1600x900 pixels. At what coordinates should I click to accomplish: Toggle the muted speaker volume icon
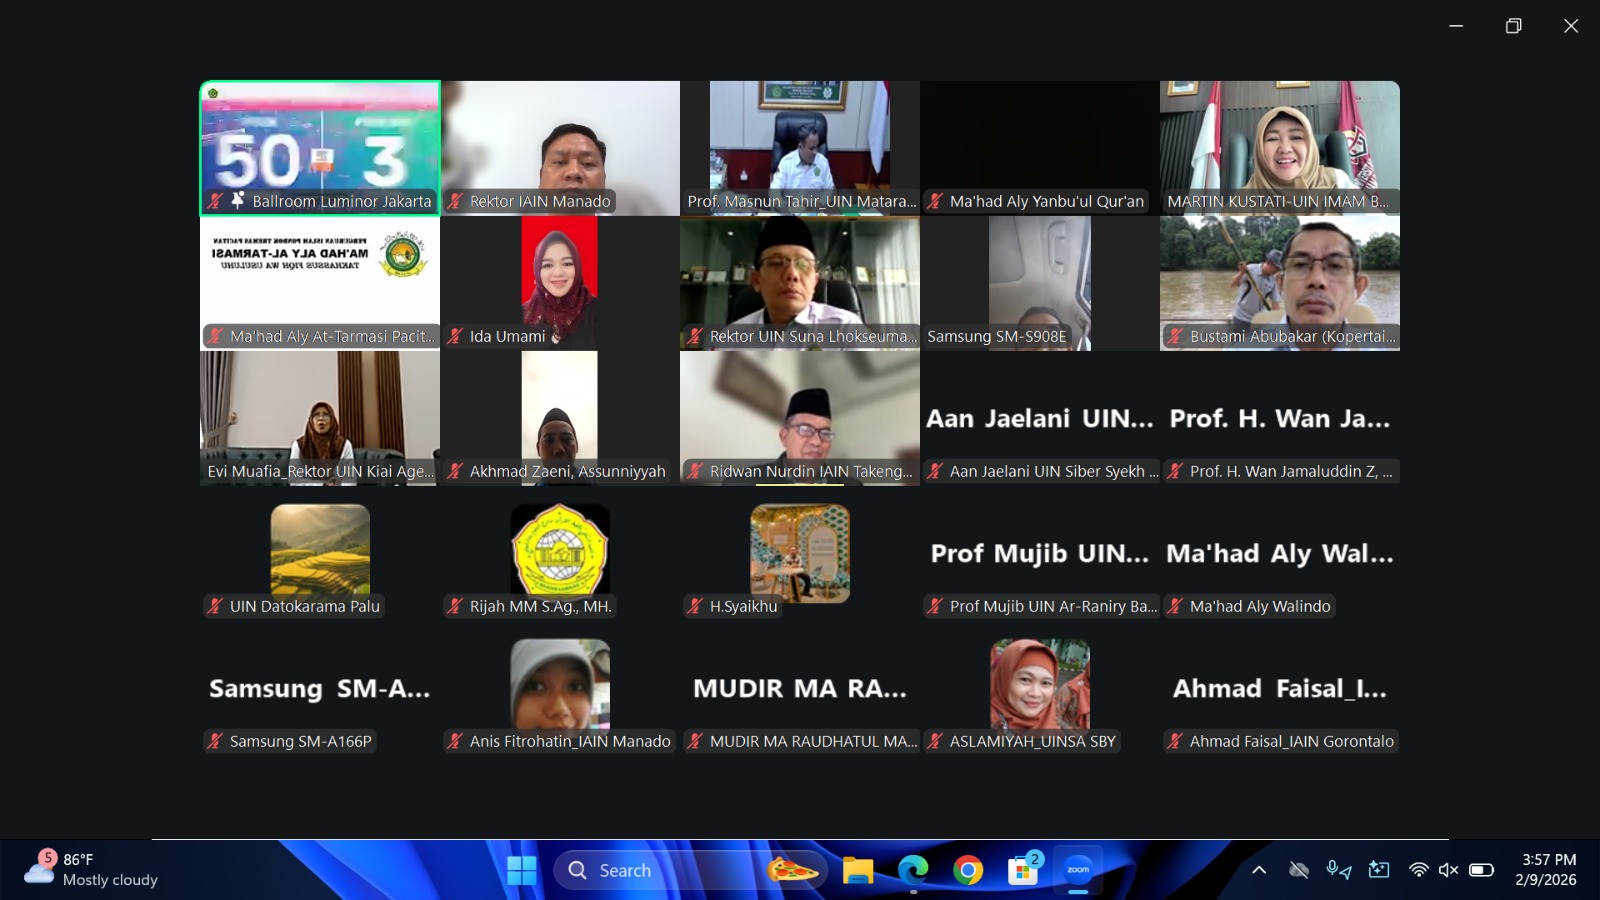[x=1448, y=870]
